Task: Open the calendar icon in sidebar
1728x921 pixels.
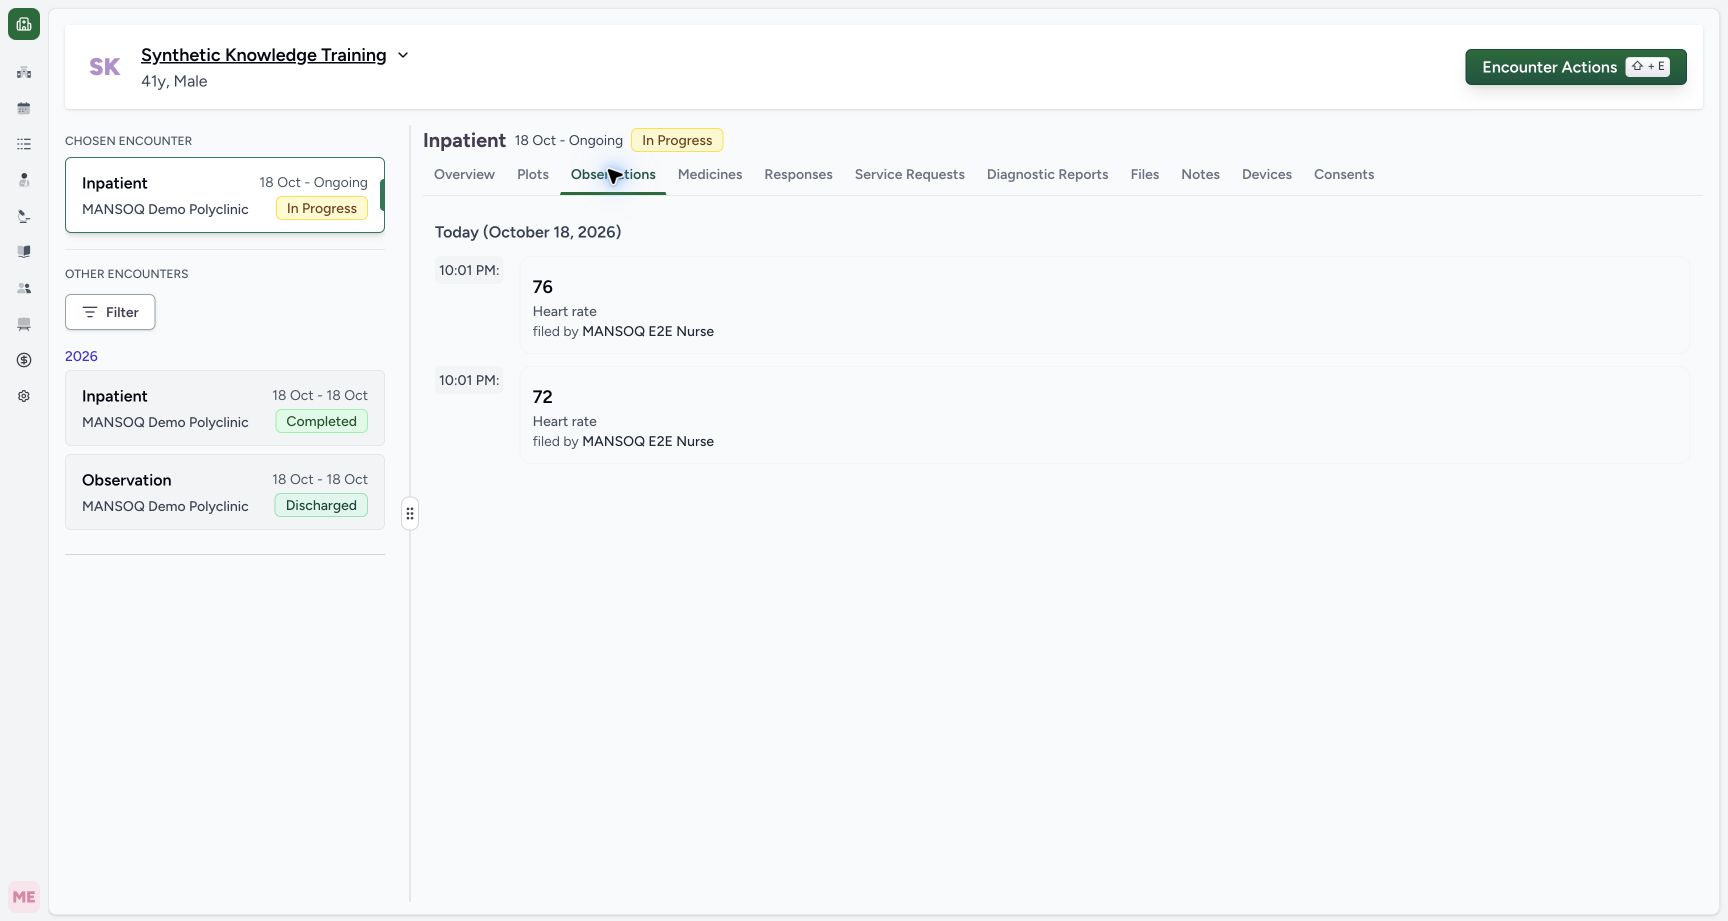Action: (24, 108)
